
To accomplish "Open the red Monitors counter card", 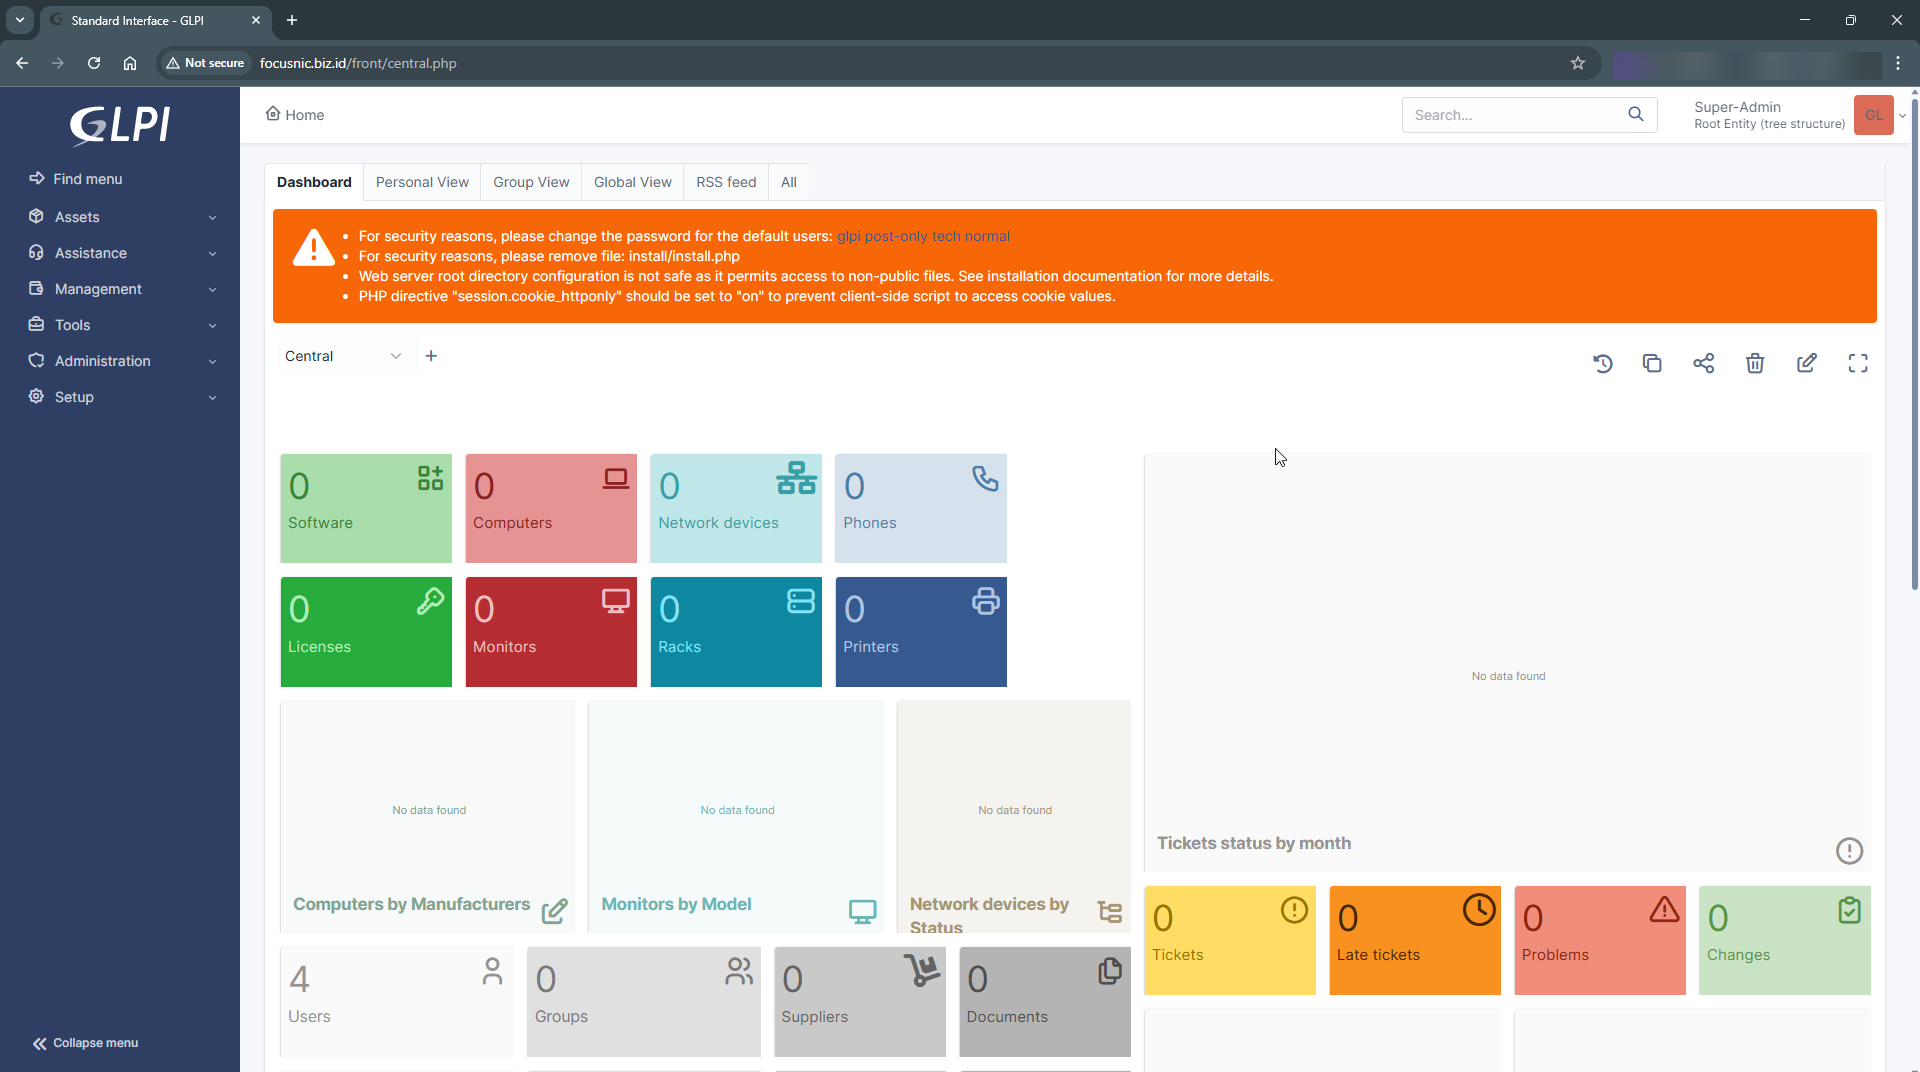I will tap(551, 632).
